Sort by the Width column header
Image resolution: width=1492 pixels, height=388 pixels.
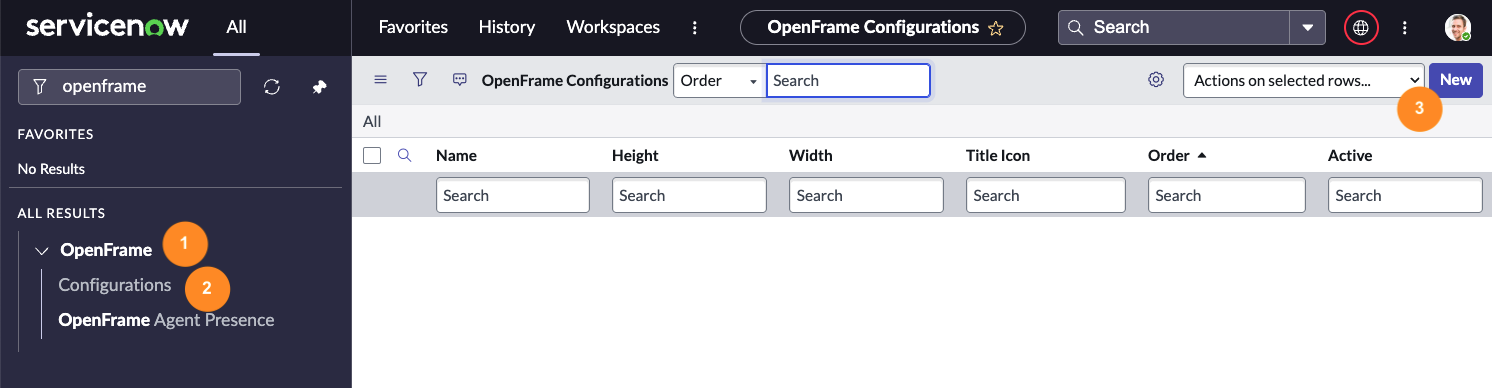point(811,155)
